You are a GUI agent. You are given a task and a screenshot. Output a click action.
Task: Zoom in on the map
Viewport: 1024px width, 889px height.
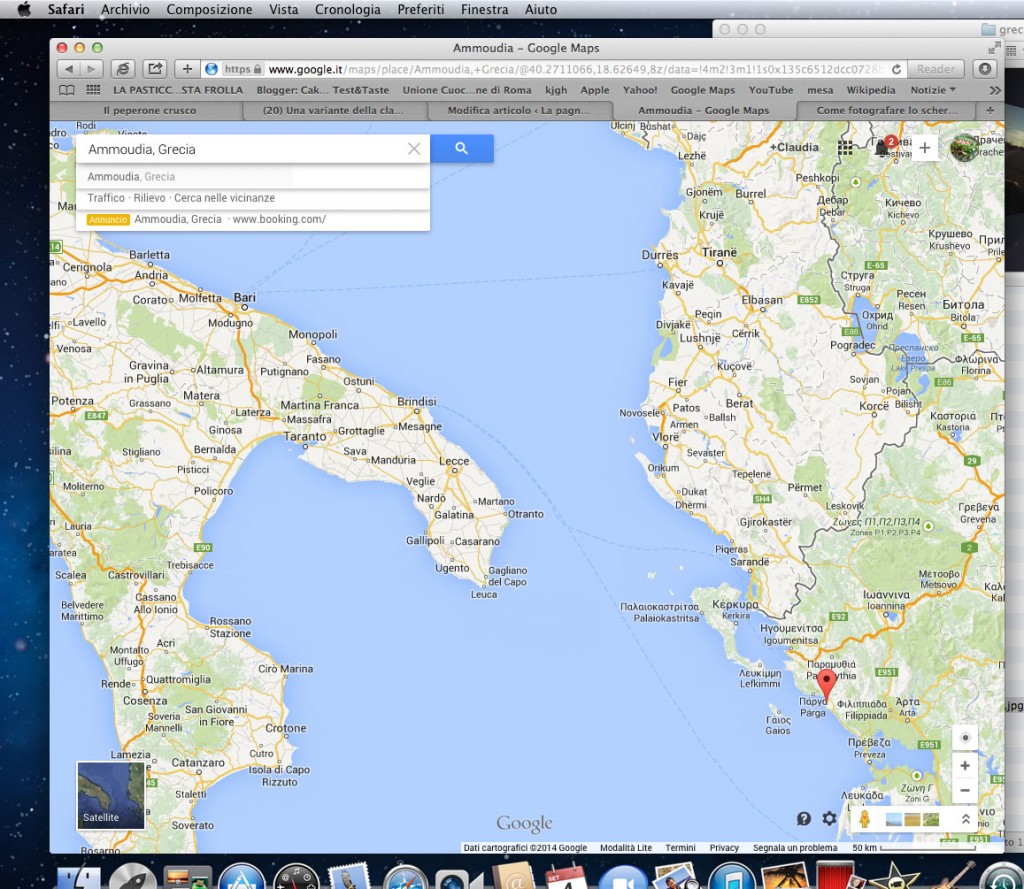pos(964,766)
